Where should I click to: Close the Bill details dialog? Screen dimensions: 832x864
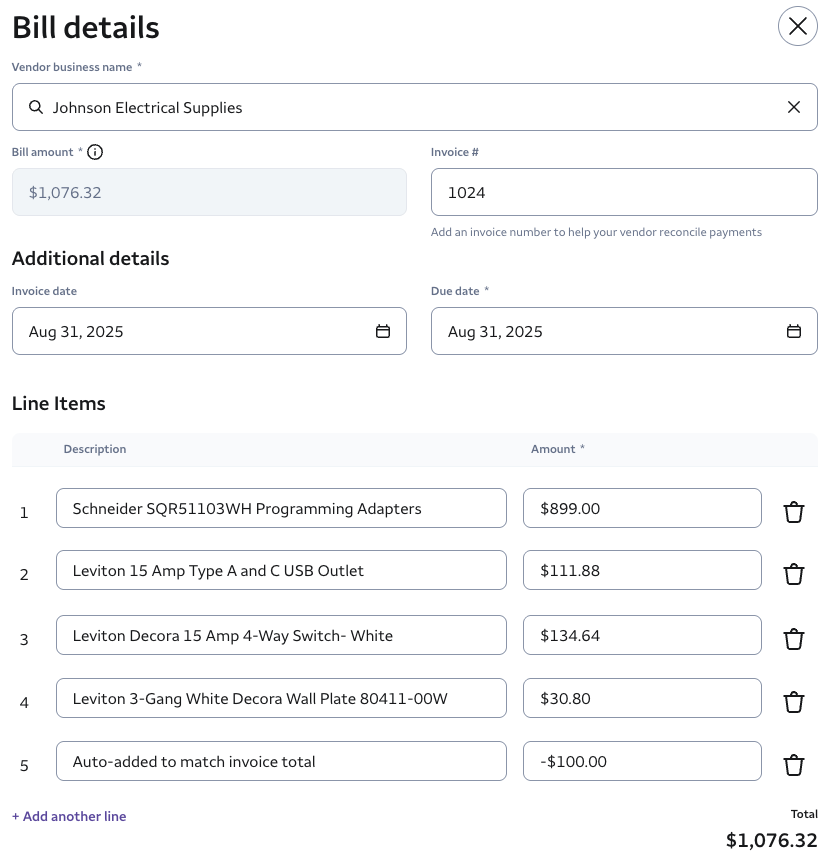coord(797,27)
